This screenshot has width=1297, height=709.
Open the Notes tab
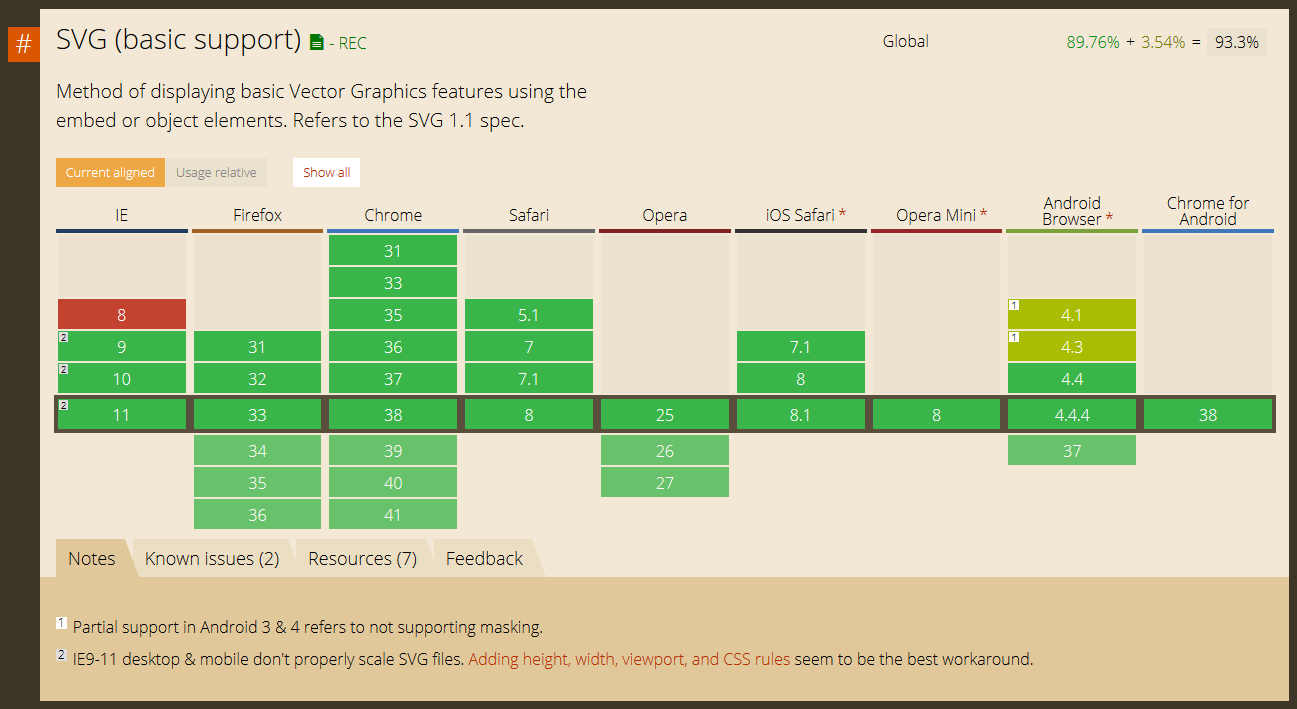pyautogui.click(x=92, y=559)
